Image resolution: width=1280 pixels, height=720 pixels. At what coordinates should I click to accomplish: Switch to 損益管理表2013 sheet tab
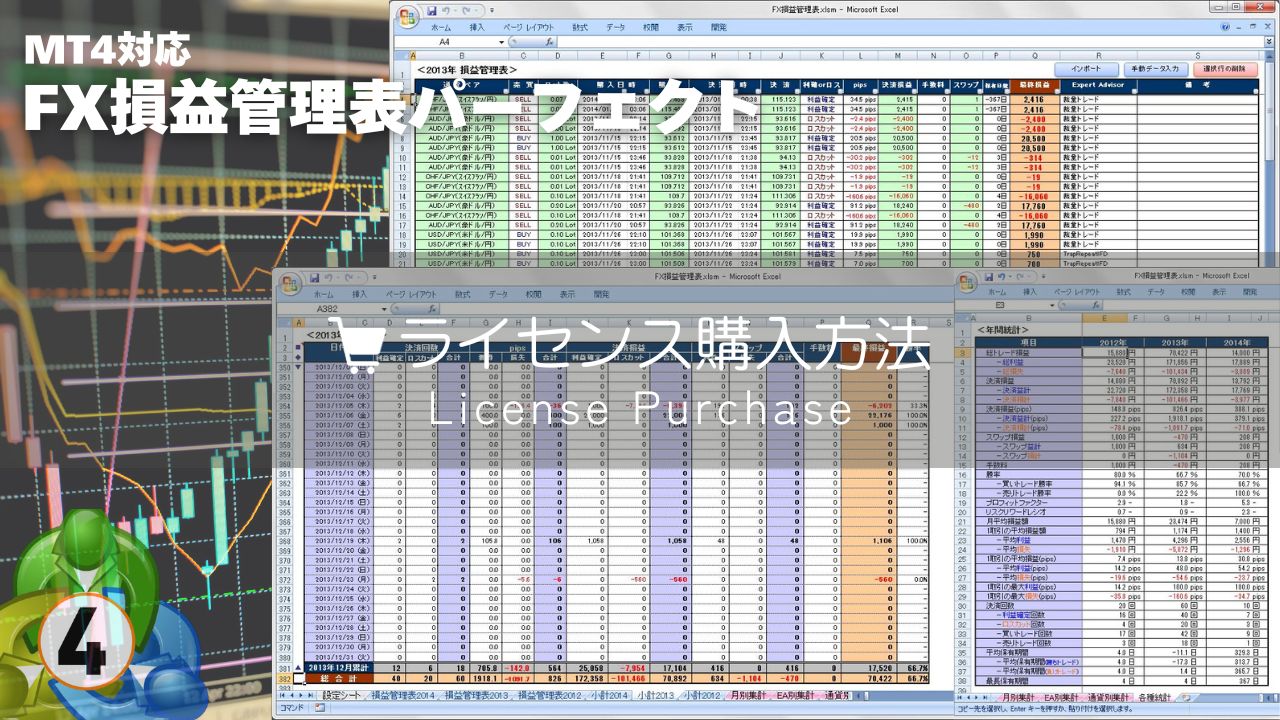[478, 694]
